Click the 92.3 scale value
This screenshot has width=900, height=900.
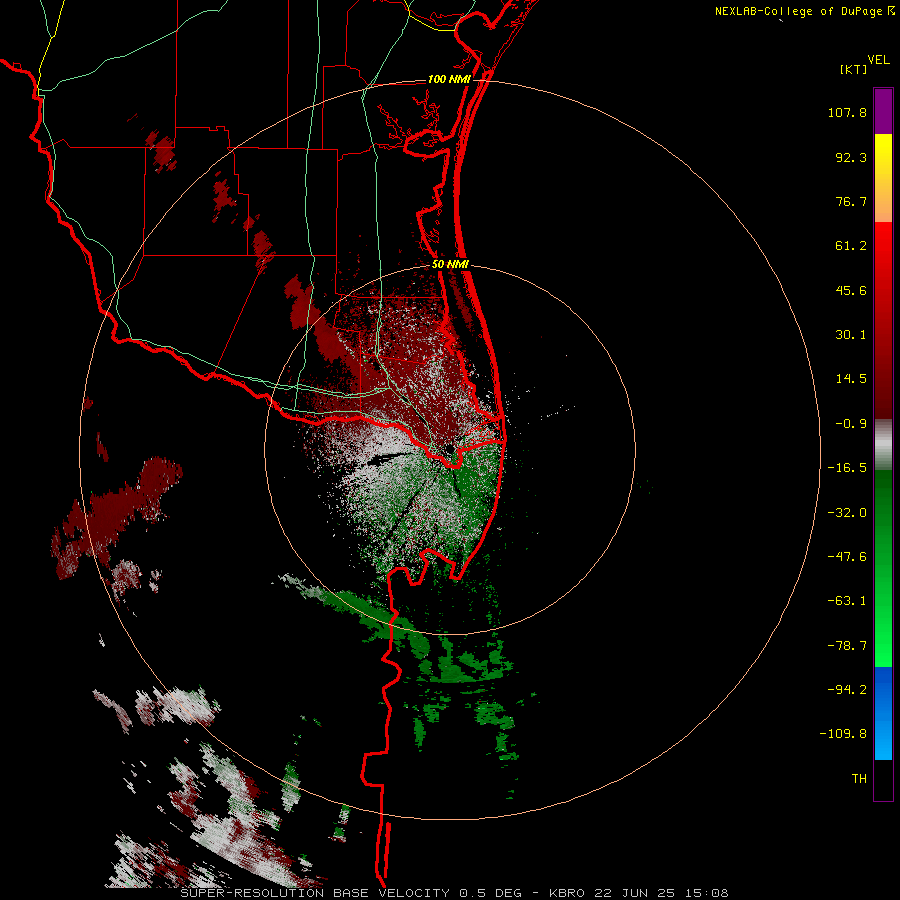tap(851, 157)
